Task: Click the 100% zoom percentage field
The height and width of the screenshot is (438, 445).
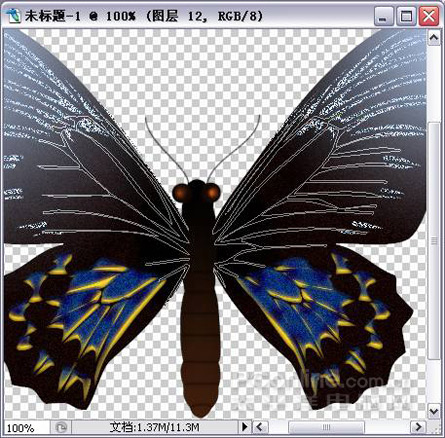Action: [25, 427]
